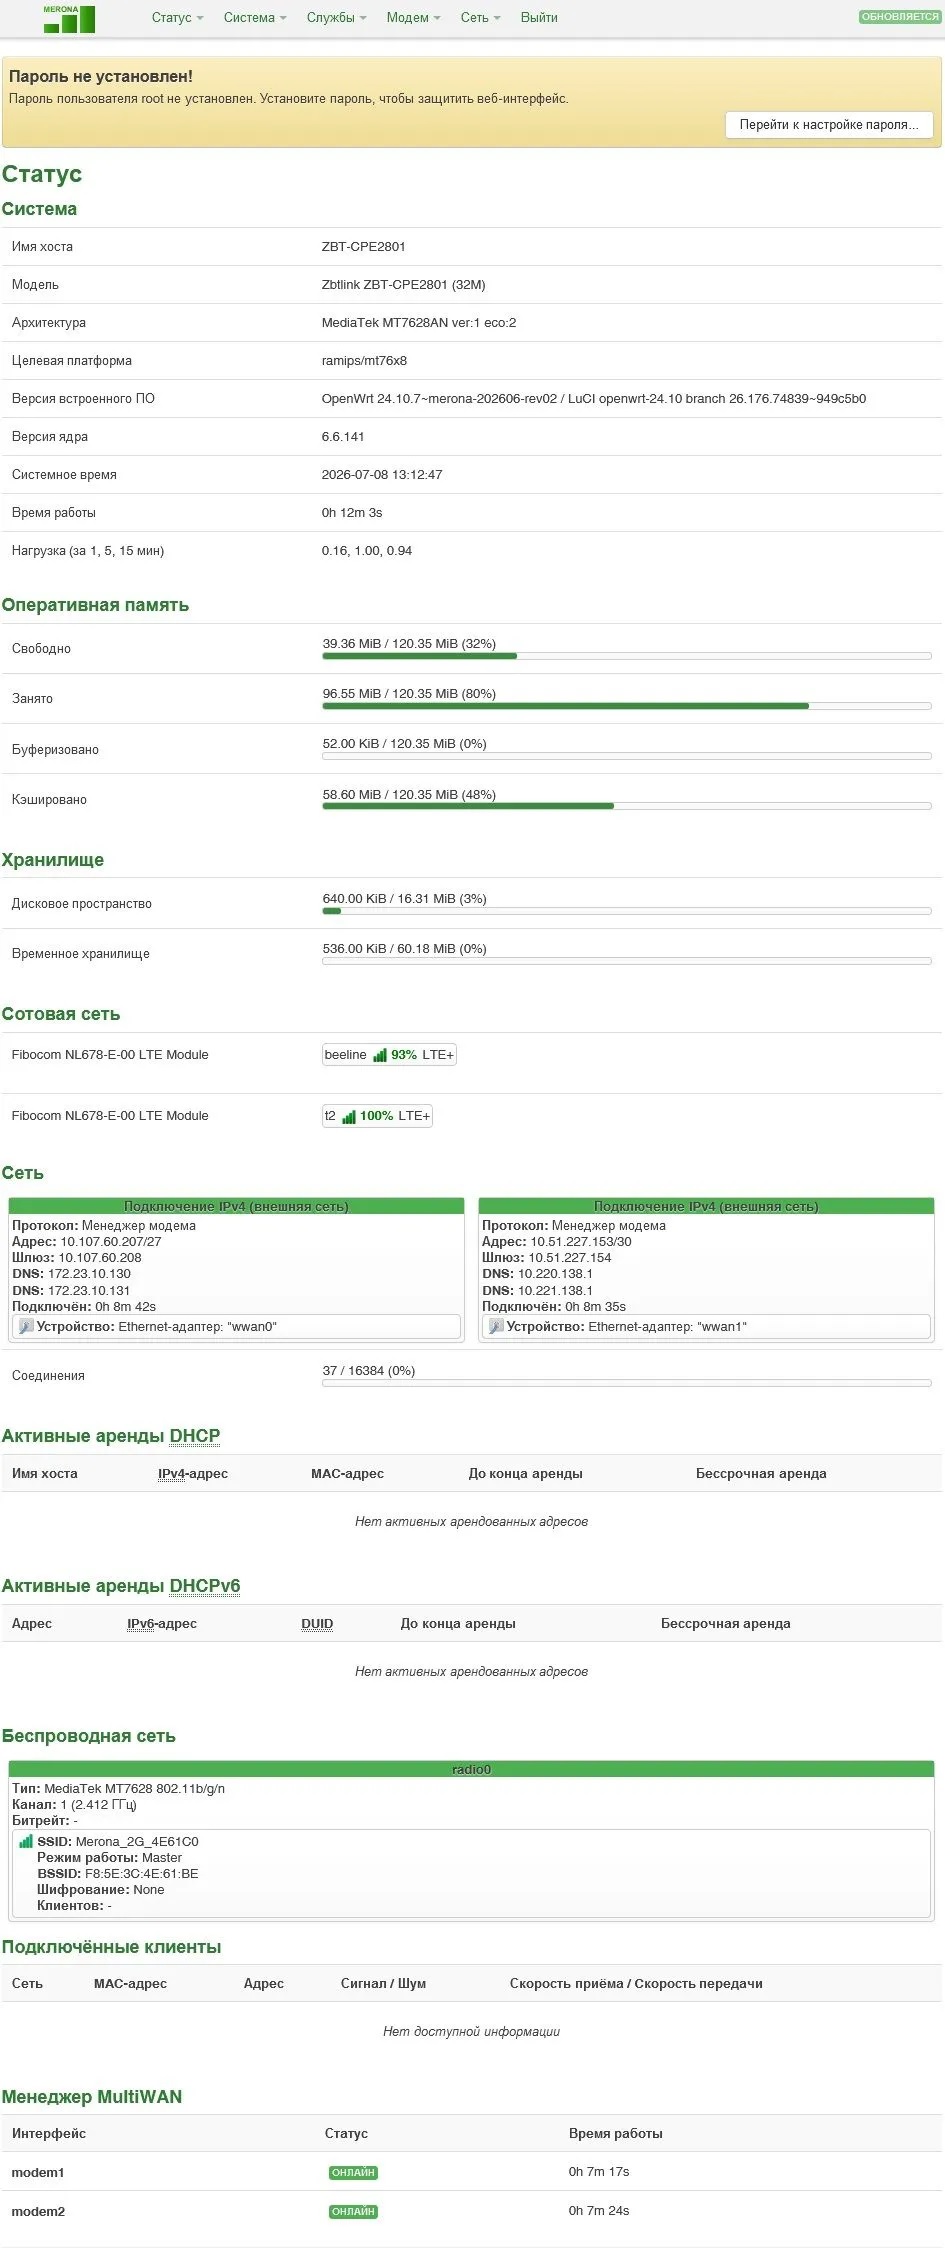Image resolution: width=945 pixels, height=2250 pixels.
Task: Click the Merona logo icon
Action: point(69,18)
